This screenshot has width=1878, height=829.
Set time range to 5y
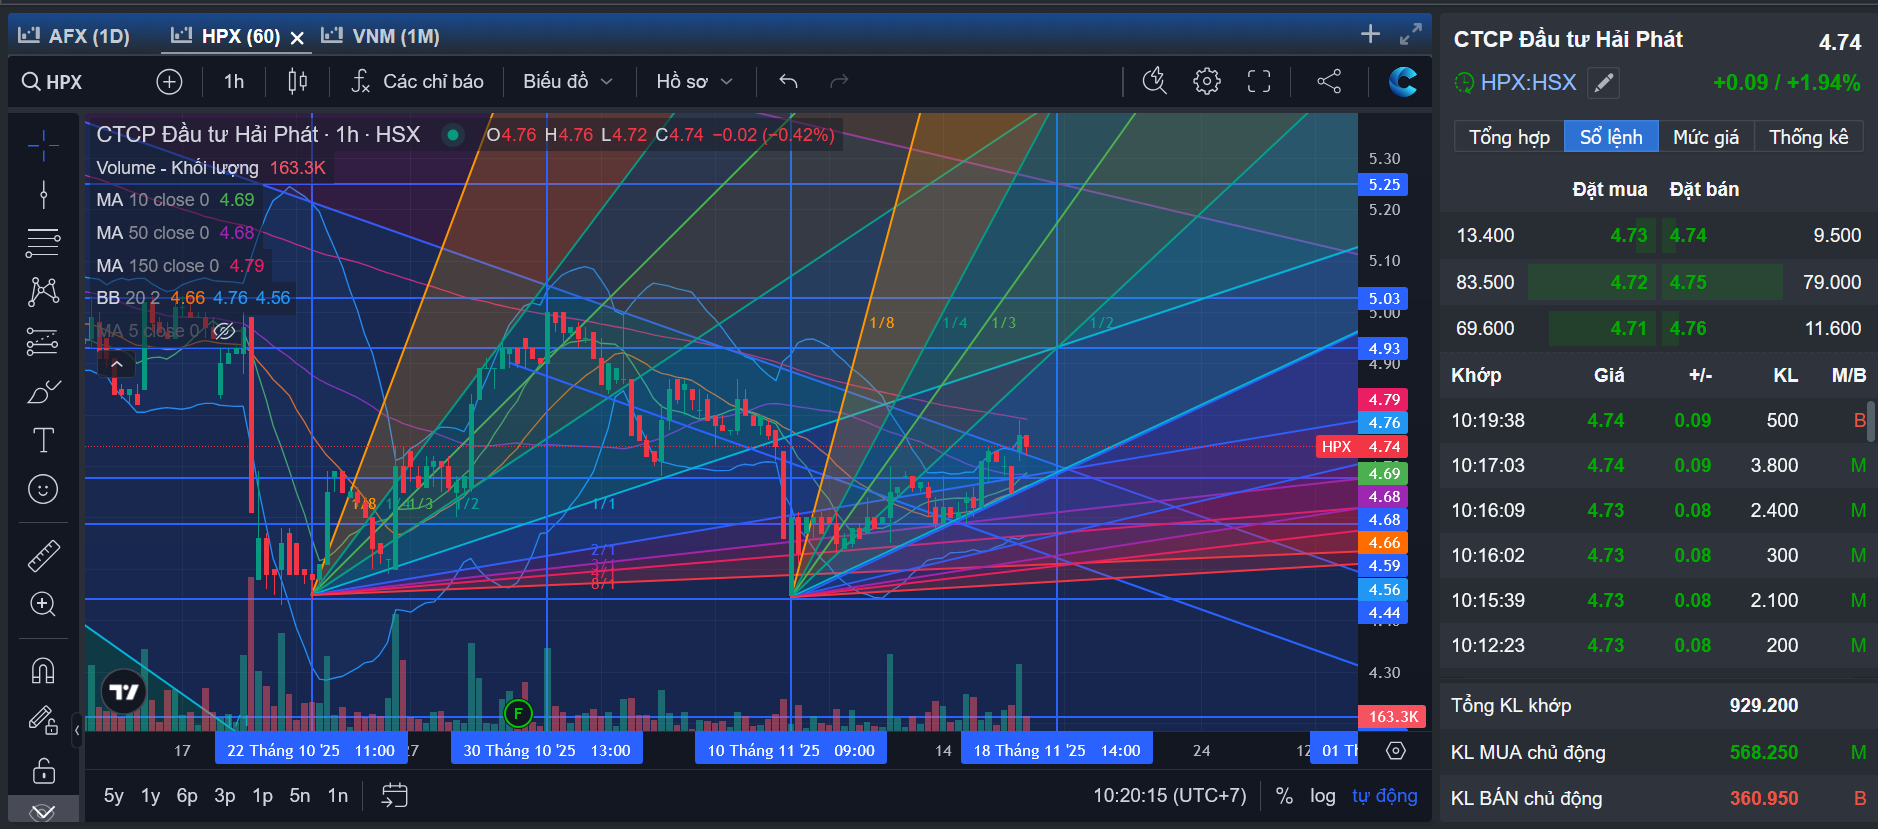[x=114, y=796]
